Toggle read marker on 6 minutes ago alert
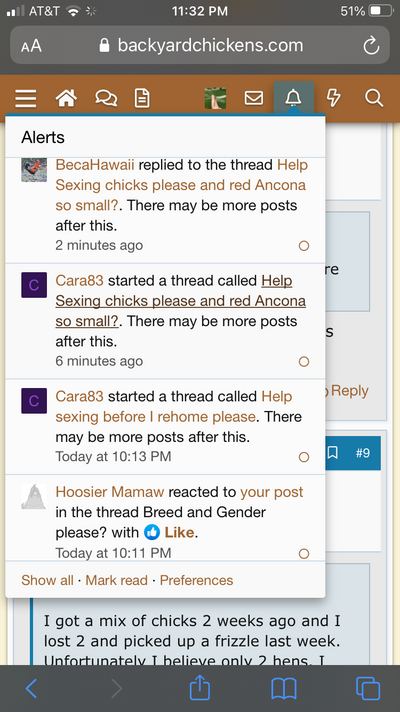The image size is (400, 712). (304, 361)
